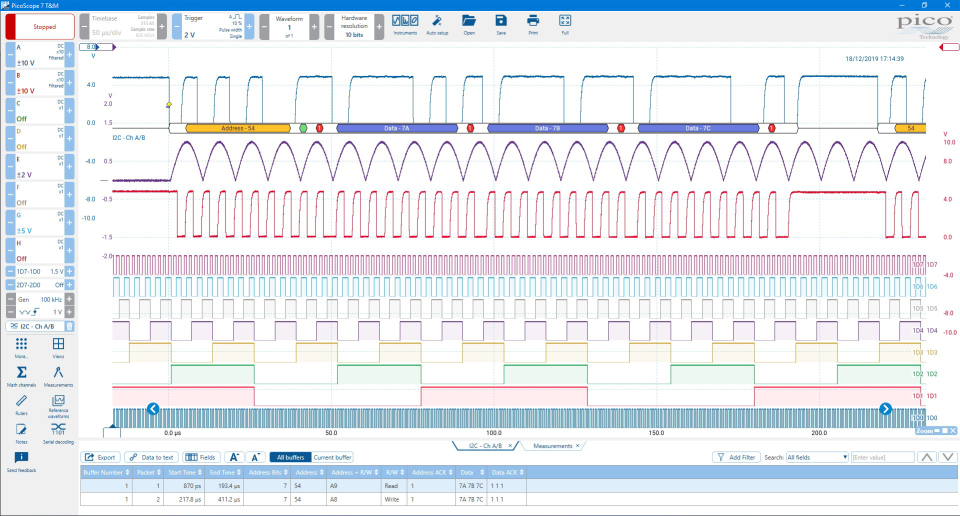The image size is (960, 516).
Task: Select the All buffers toggle
Action: click(289, 457)
